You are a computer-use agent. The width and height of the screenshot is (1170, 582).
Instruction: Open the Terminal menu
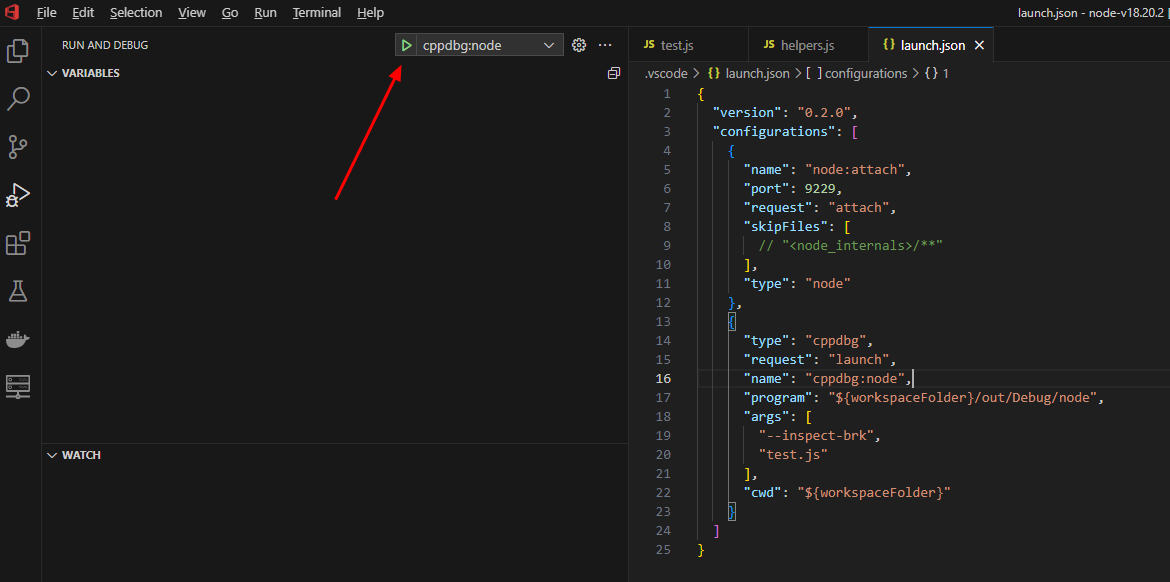pyautogui.click(x=316, y=13)
